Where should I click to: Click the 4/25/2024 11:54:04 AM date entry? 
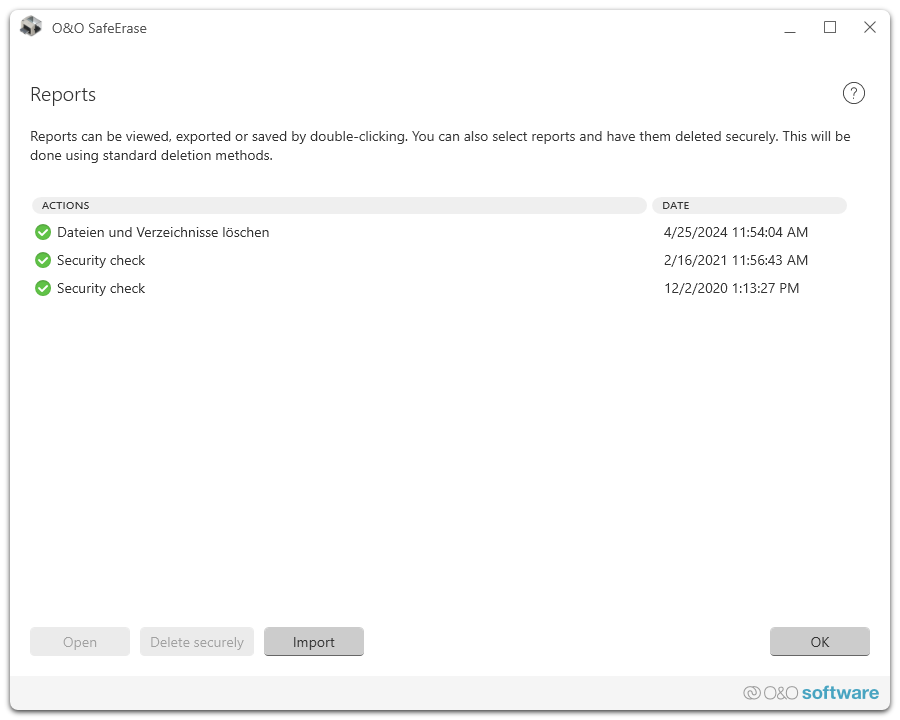735,232
